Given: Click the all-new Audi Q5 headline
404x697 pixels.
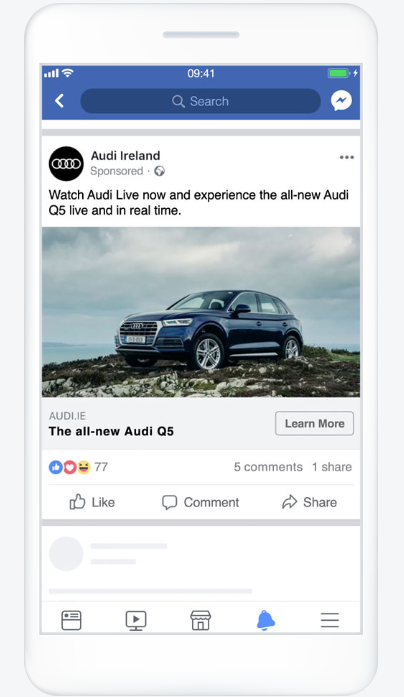Looking at the screenshot, I should (x=111, y=431).
